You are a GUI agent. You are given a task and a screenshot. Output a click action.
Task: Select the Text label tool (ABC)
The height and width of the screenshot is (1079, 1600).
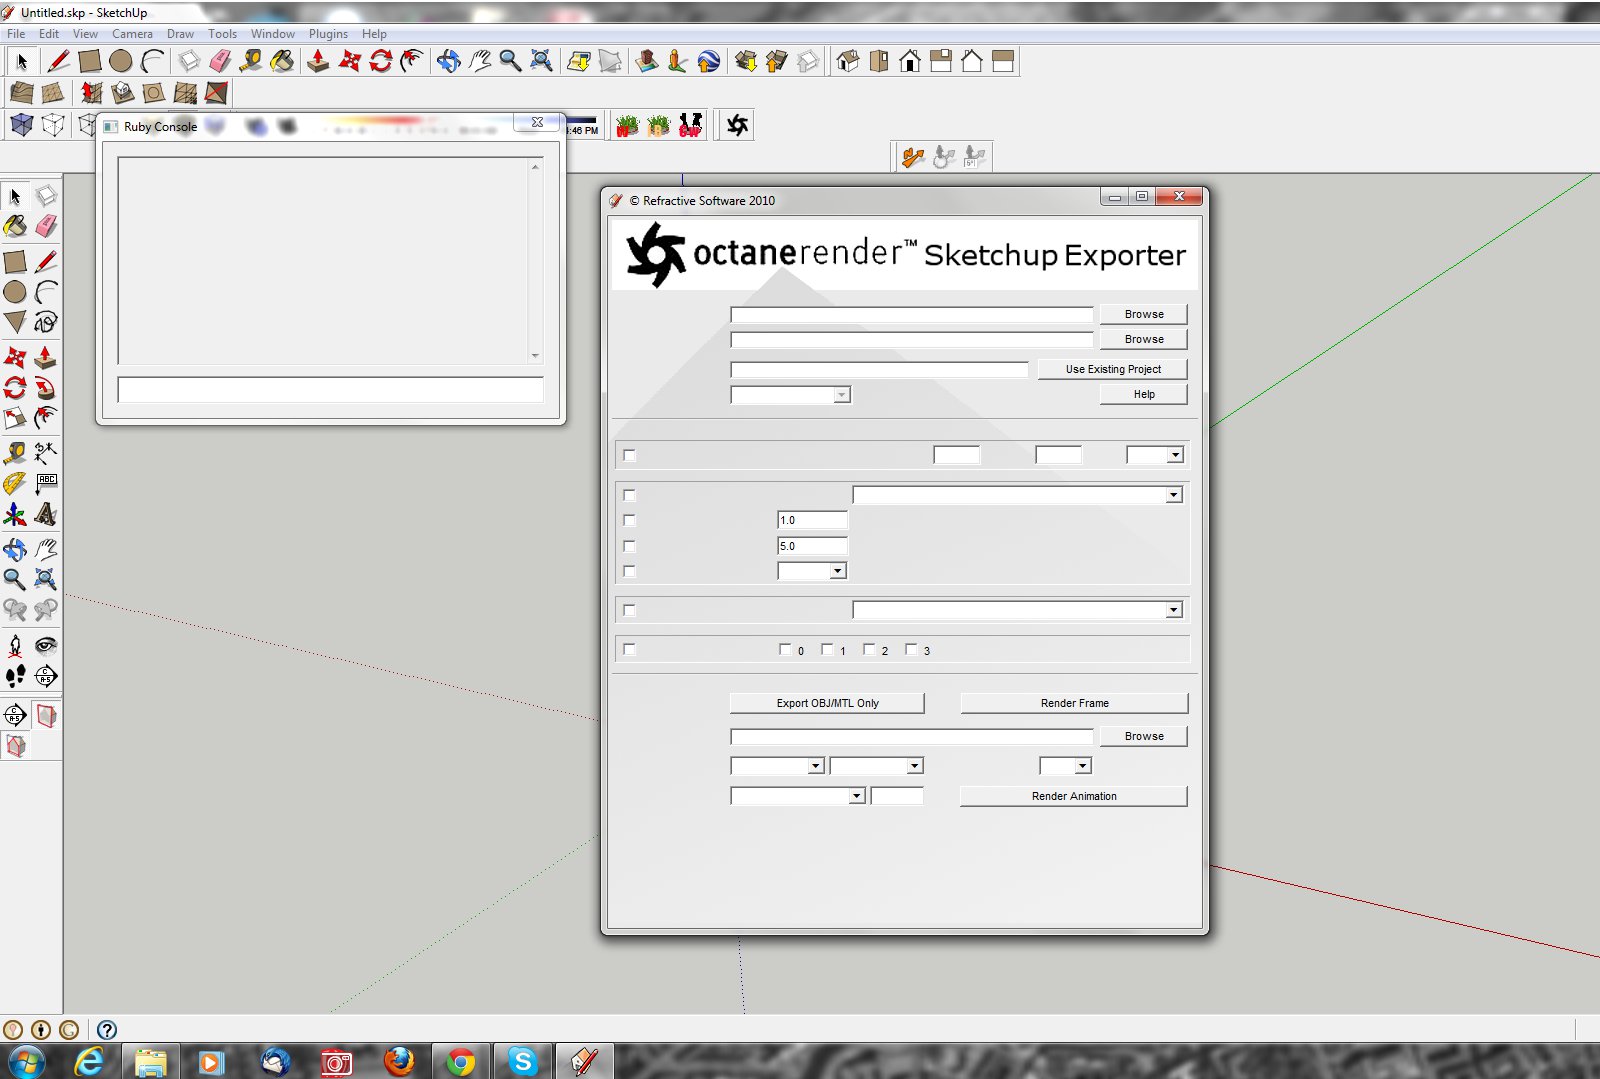tap(46, 484)
